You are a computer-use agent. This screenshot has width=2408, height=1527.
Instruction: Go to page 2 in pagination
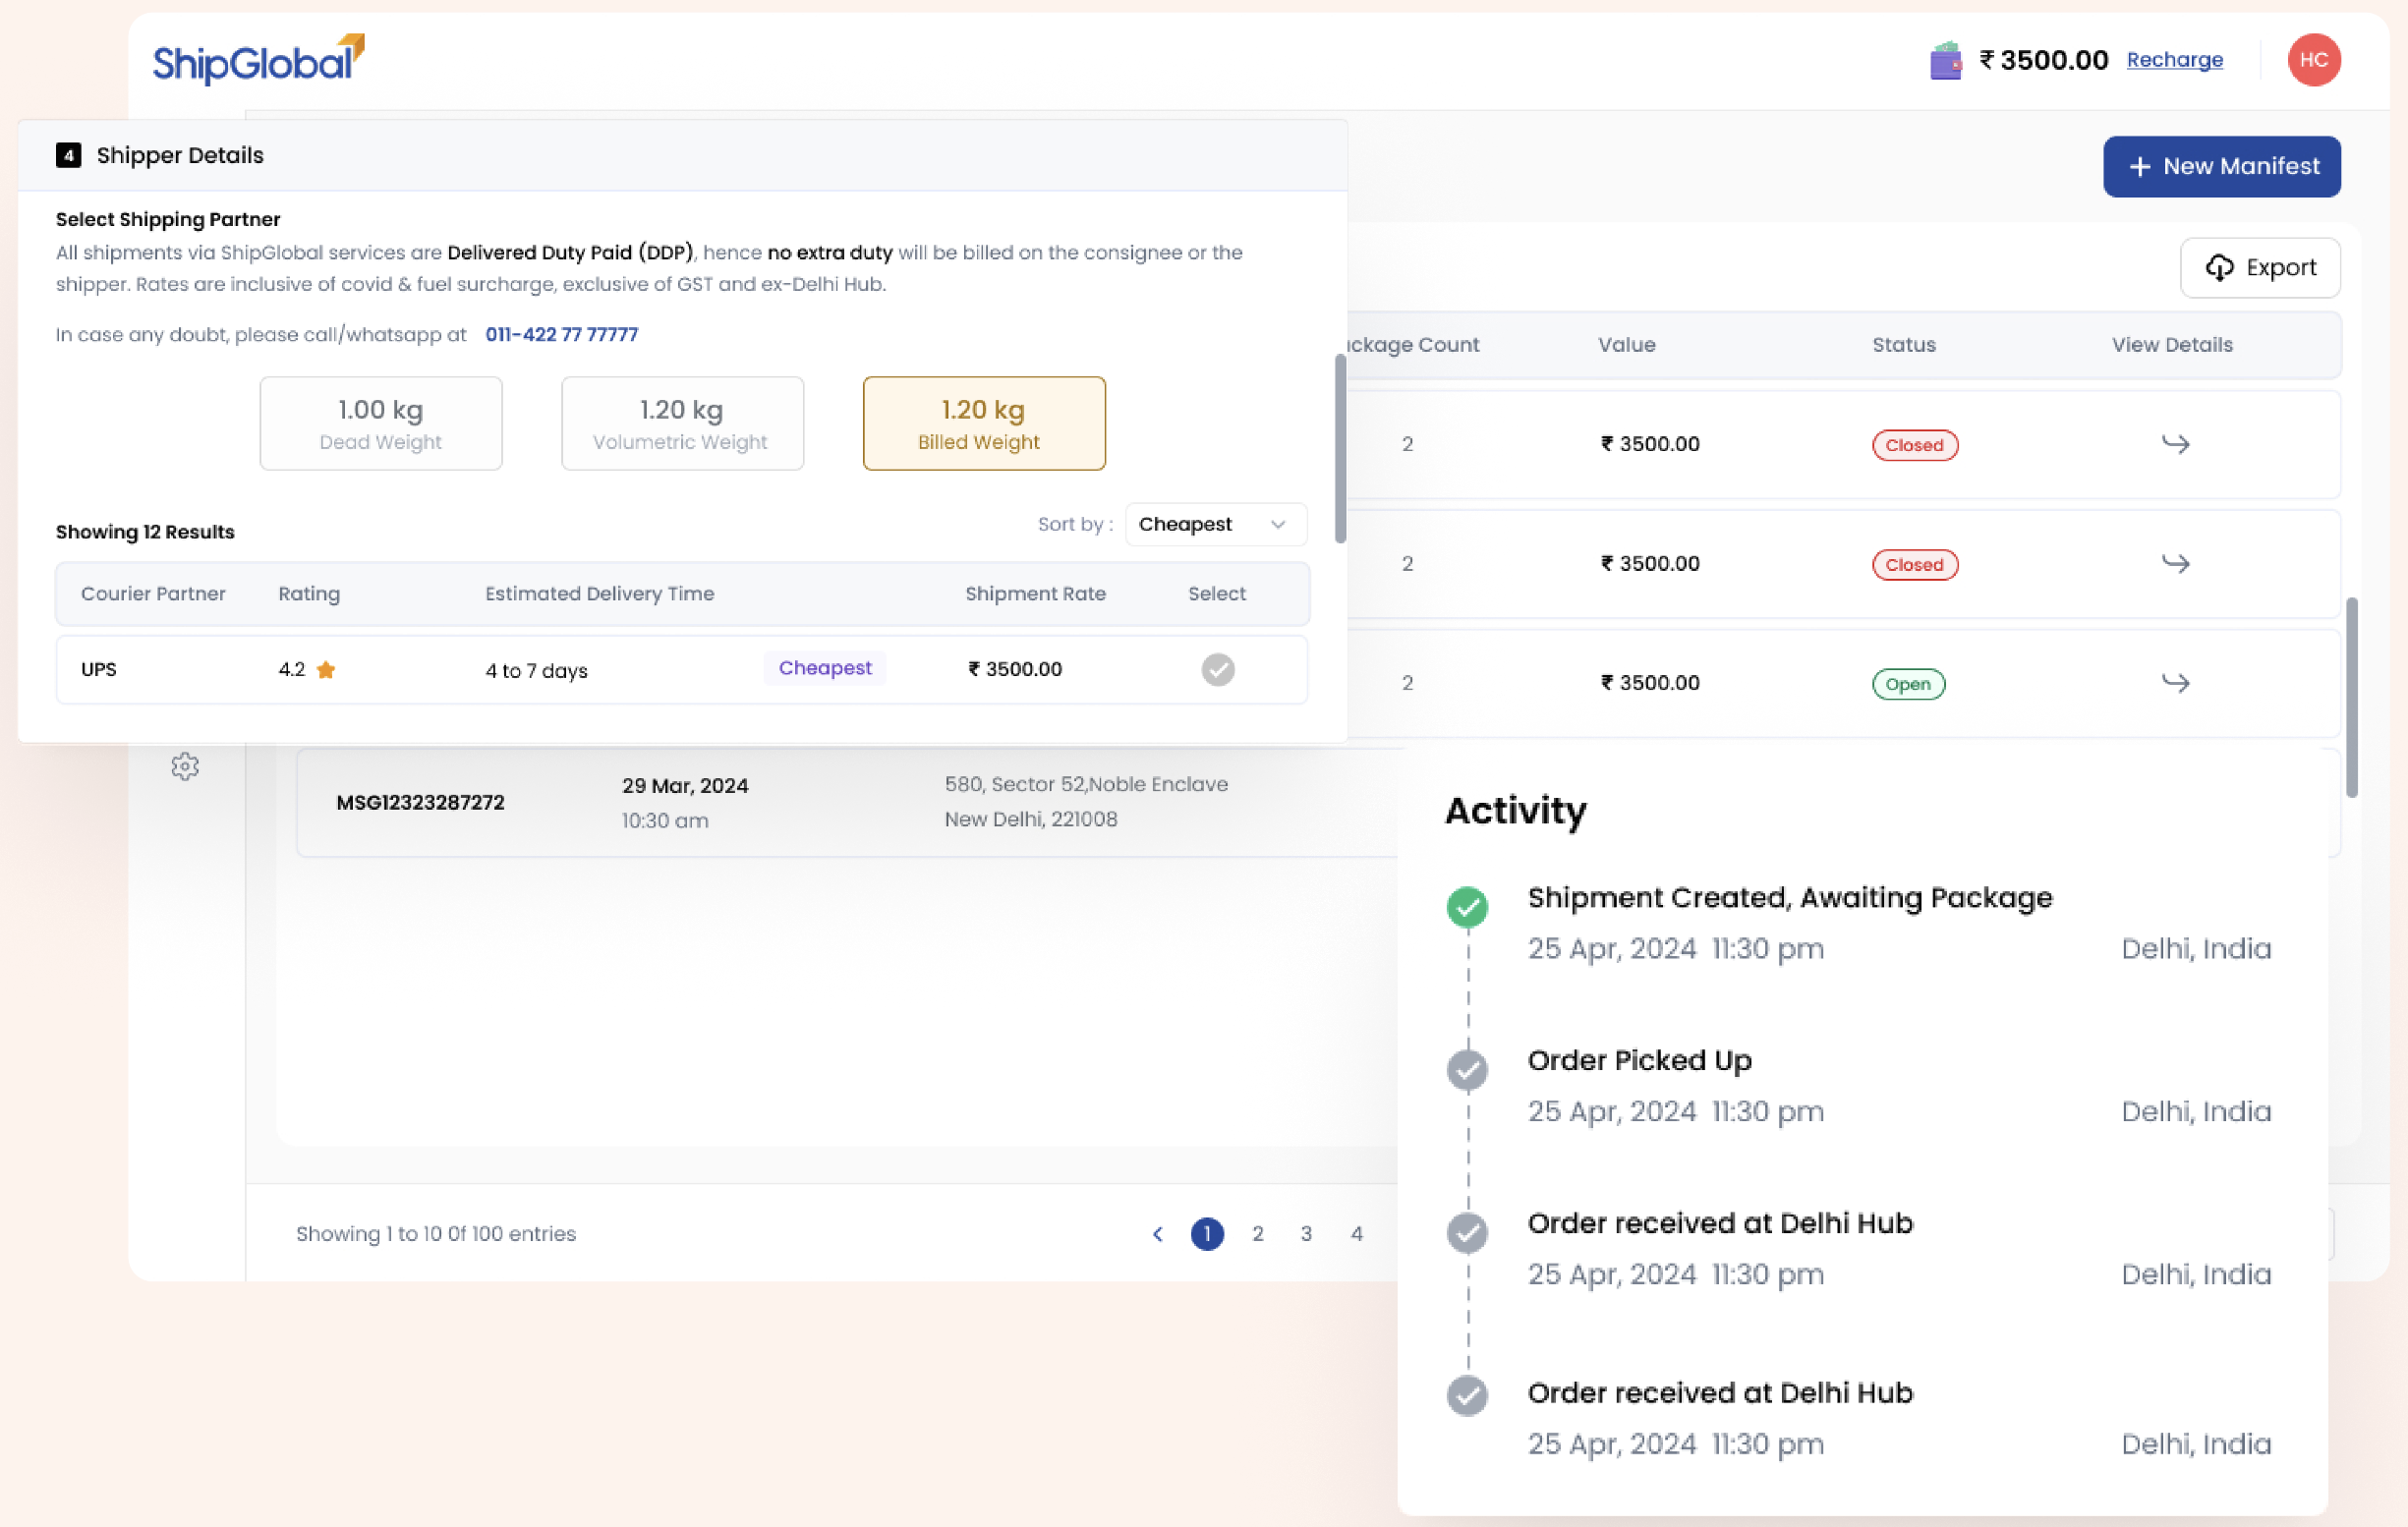(x=1257, y=1234)
